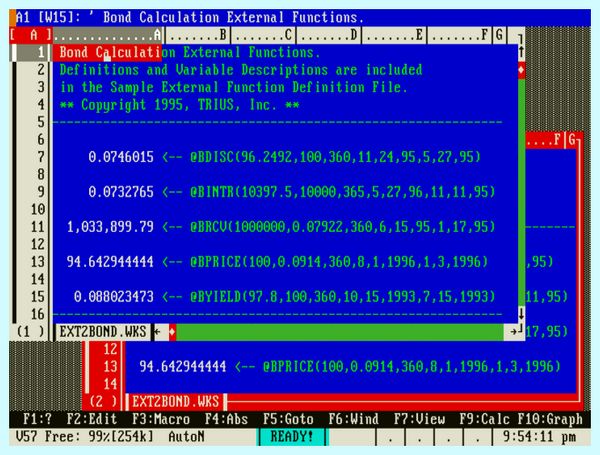Select row 15 header in window 1
This screenshot has width=600, height=455.
coord(34,297)
